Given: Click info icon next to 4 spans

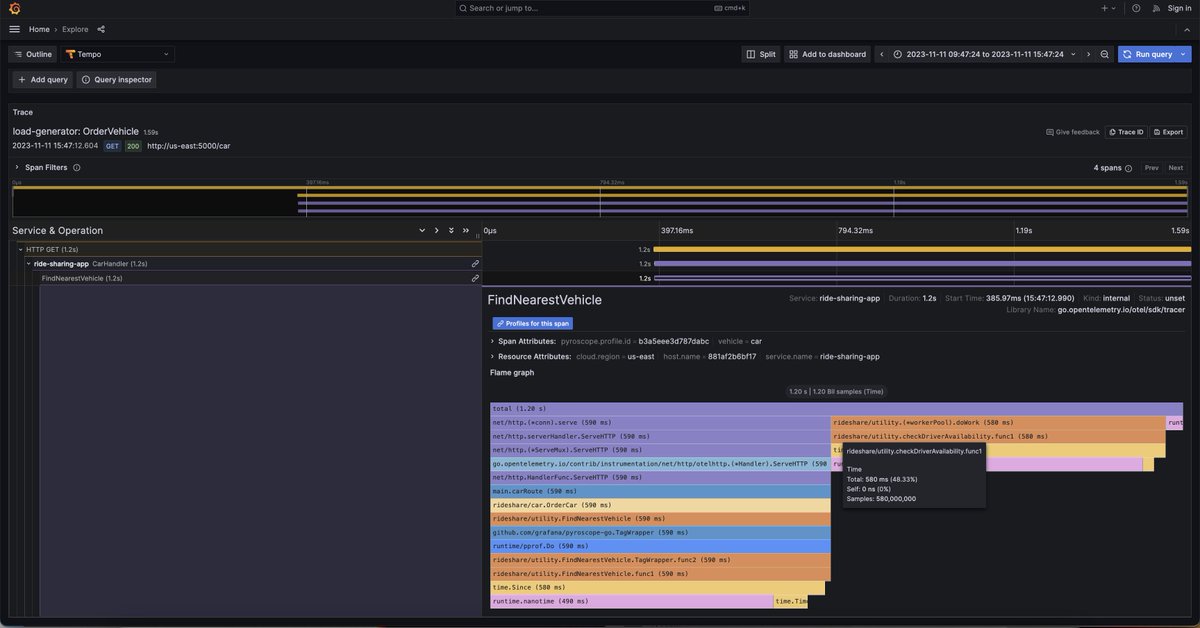Looking at the screenshot, I should (1129, 168).
